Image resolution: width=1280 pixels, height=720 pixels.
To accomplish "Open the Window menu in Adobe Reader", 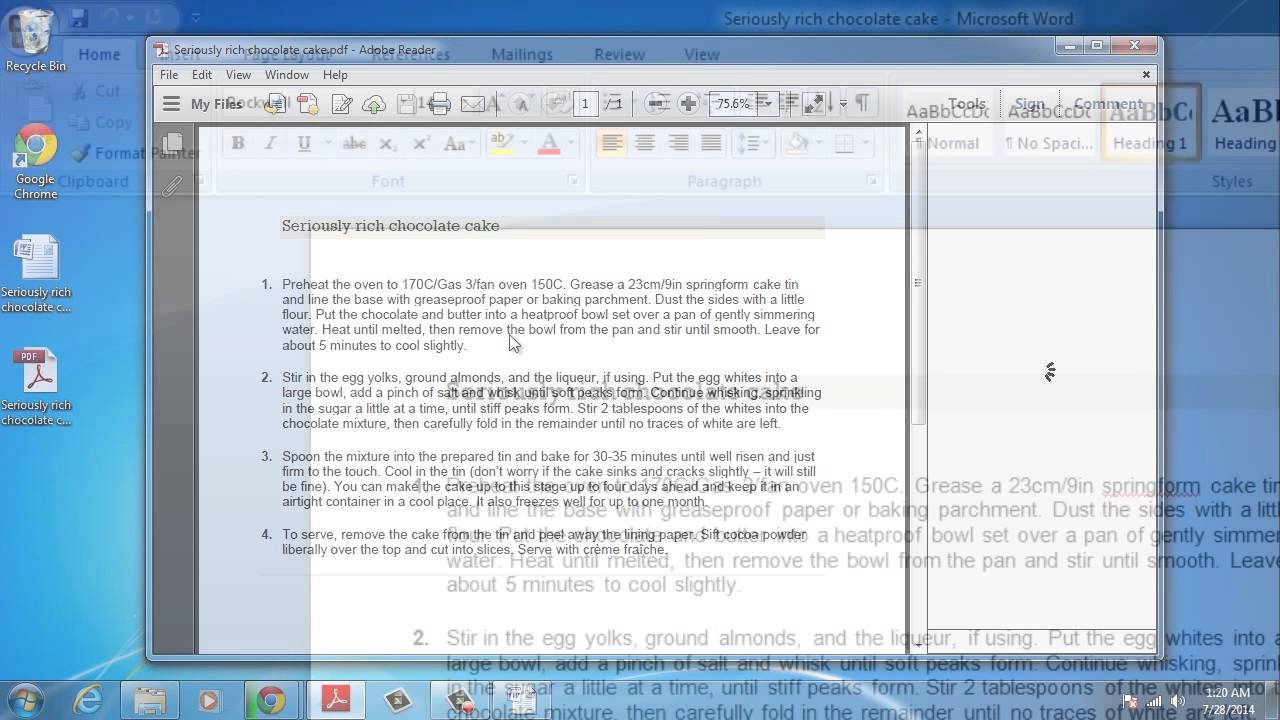I will tap(286, 75).
